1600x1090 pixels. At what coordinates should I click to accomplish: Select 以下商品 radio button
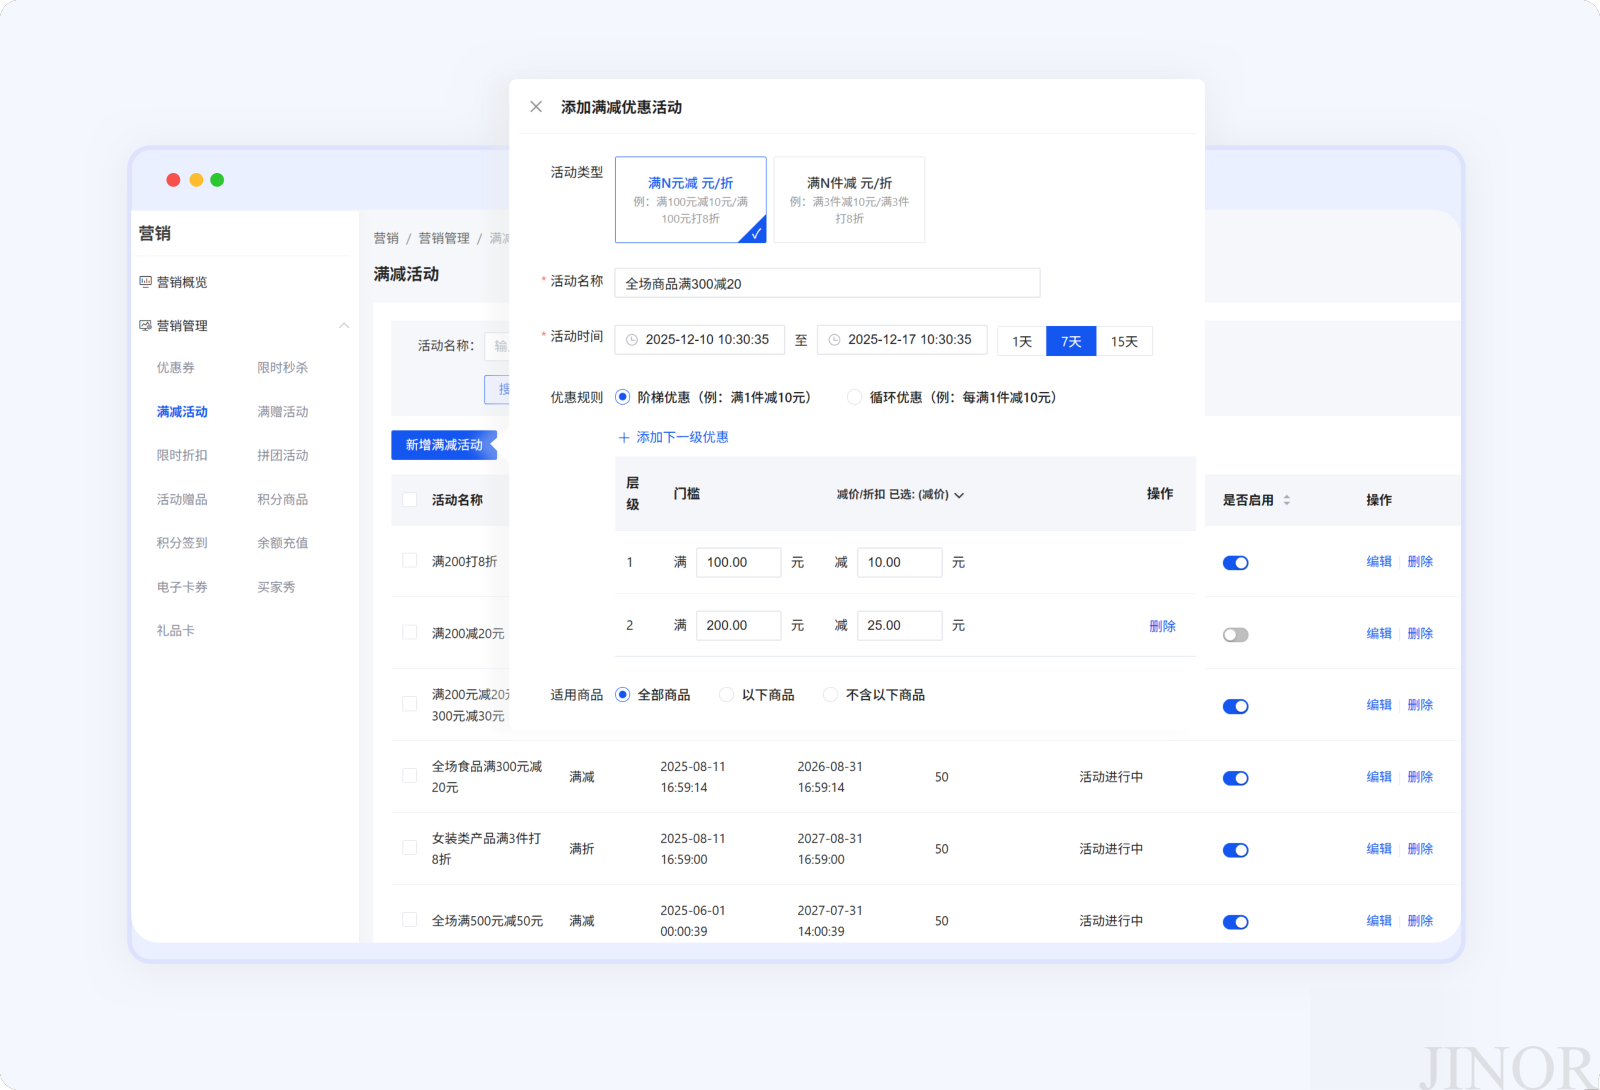pyautogui.click(x=727, y=695)
